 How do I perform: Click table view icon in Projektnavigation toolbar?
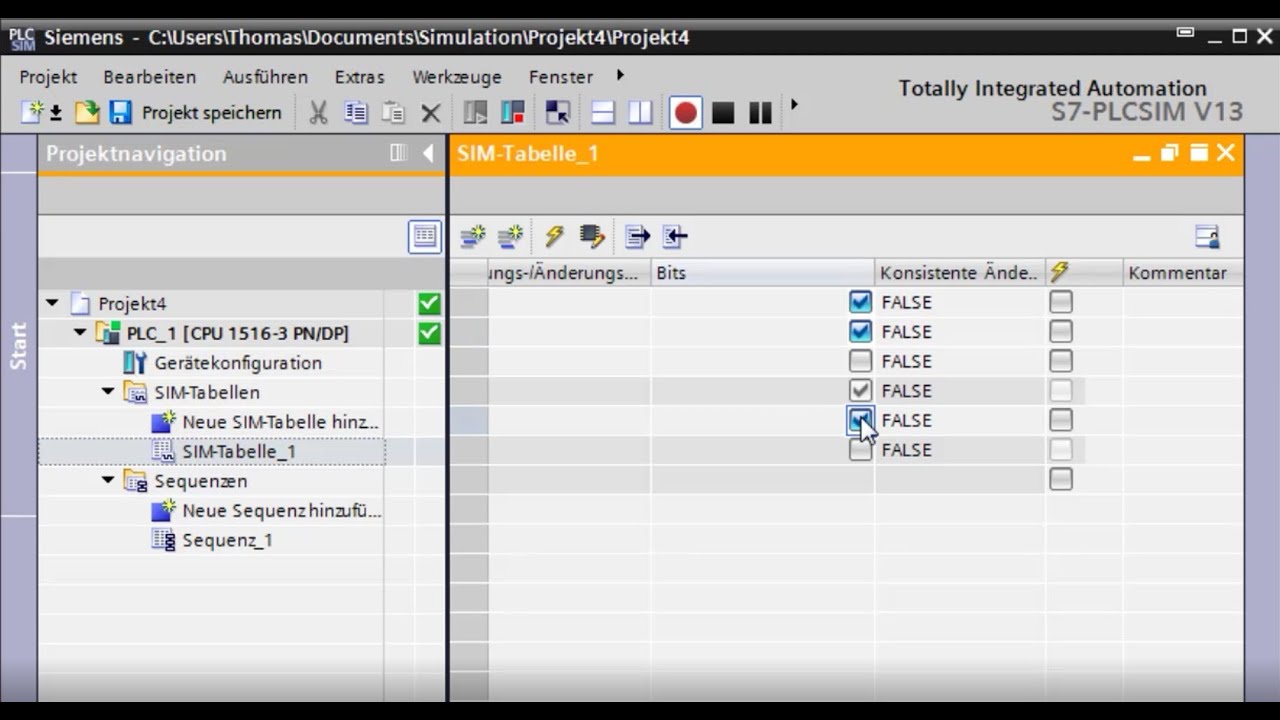[425, 236]
